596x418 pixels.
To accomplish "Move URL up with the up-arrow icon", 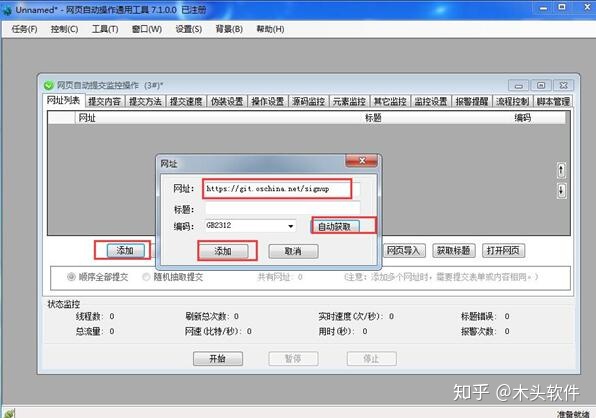I will click(561, 170).
